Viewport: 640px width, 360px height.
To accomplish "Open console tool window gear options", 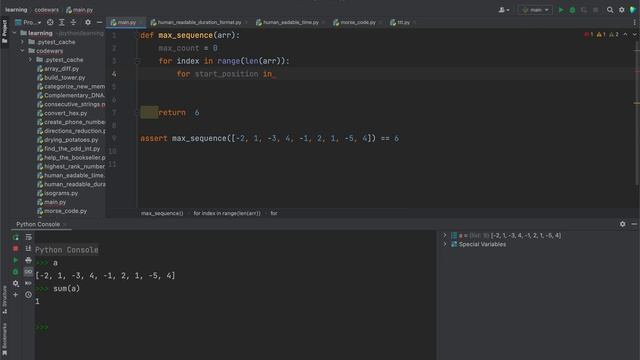I will [x=622, y=224].
